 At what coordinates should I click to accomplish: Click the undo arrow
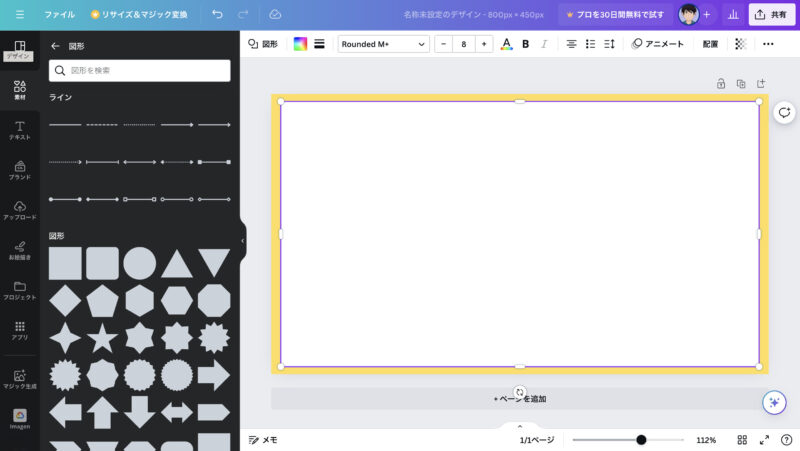click(218, 15)
